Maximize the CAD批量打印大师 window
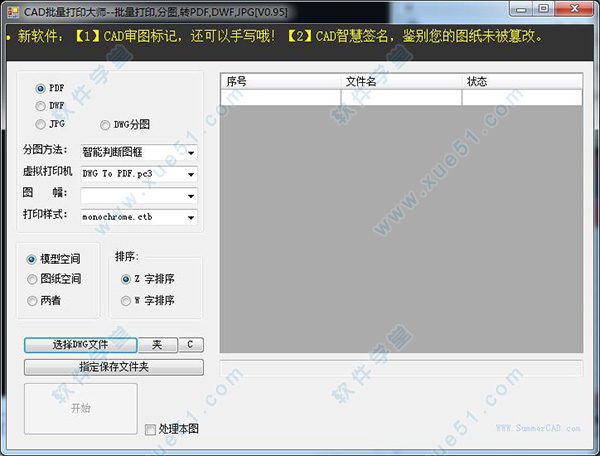 pos(543,9)
